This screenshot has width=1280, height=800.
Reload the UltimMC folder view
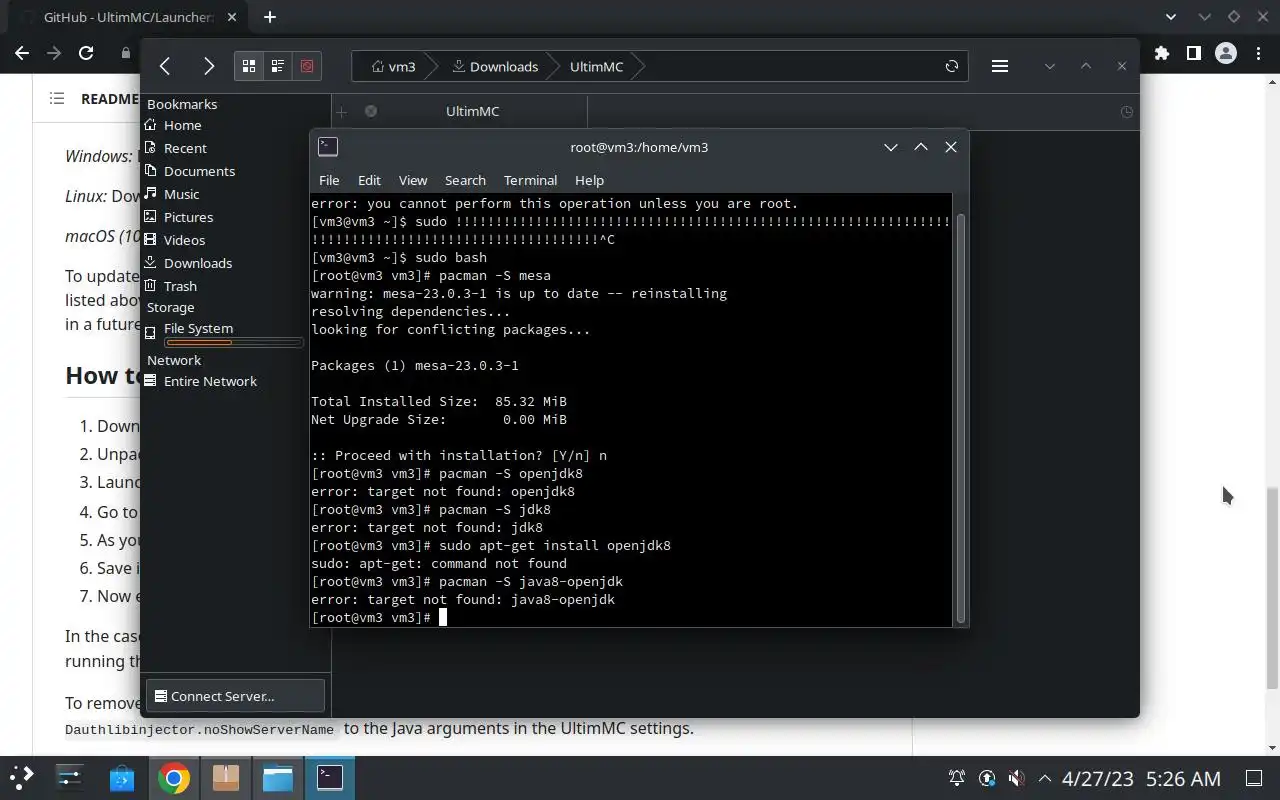click(x=952, y=66)
